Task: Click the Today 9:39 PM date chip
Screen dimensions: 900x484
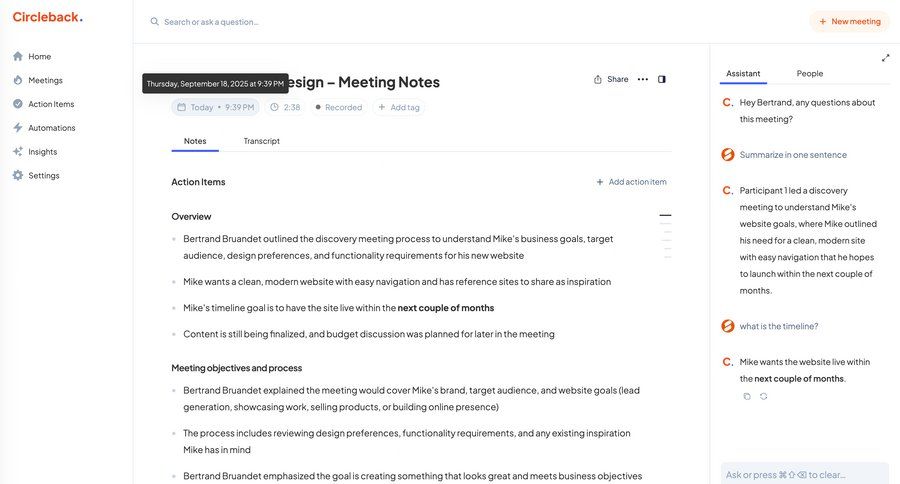Action: (x=215, y=107)
